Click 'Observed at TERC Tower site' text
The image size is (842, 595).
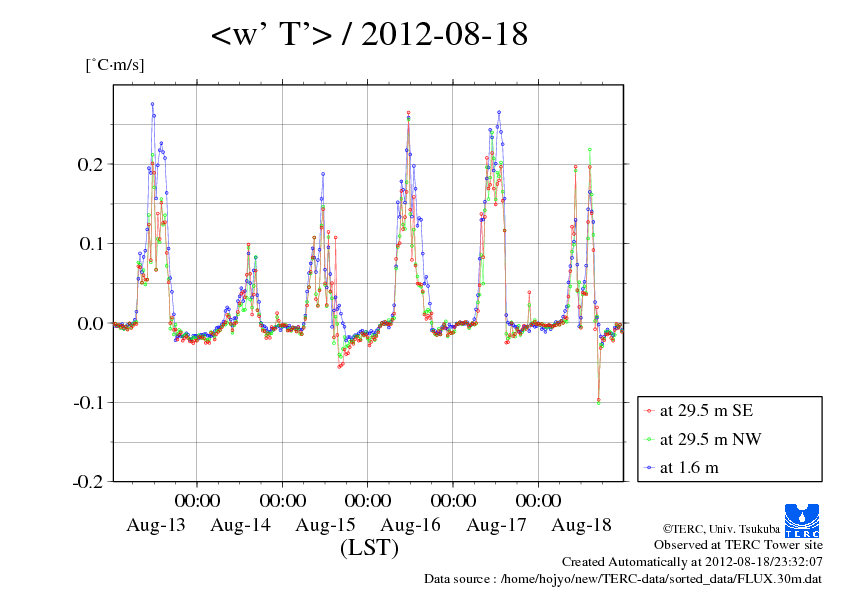tap(738, 545)
